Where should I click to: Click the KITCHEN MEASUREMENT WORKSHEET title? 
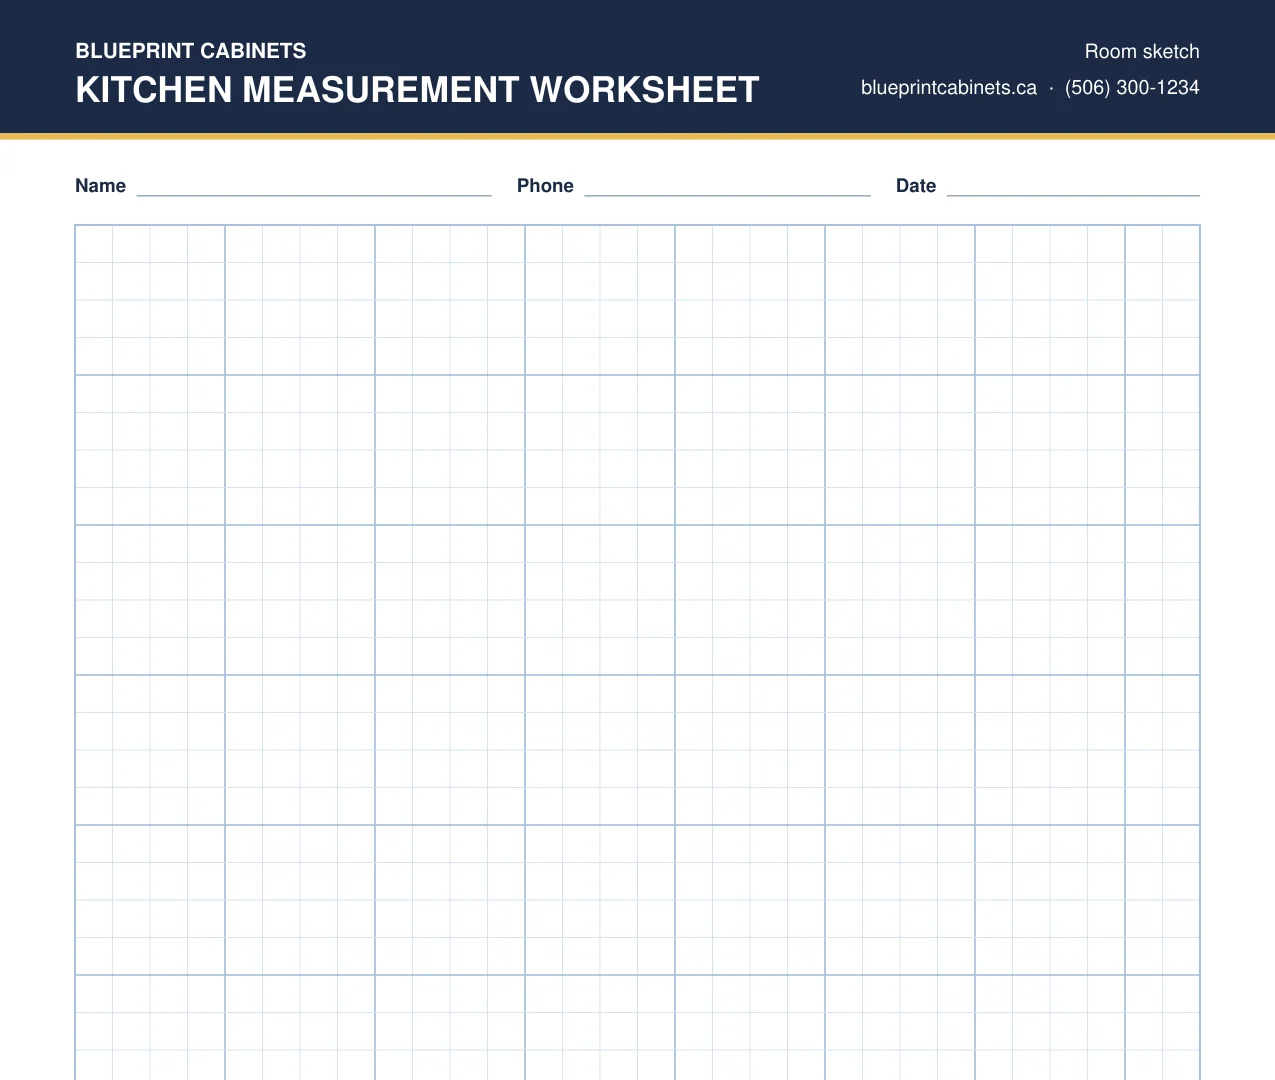(x=417, y=90)
